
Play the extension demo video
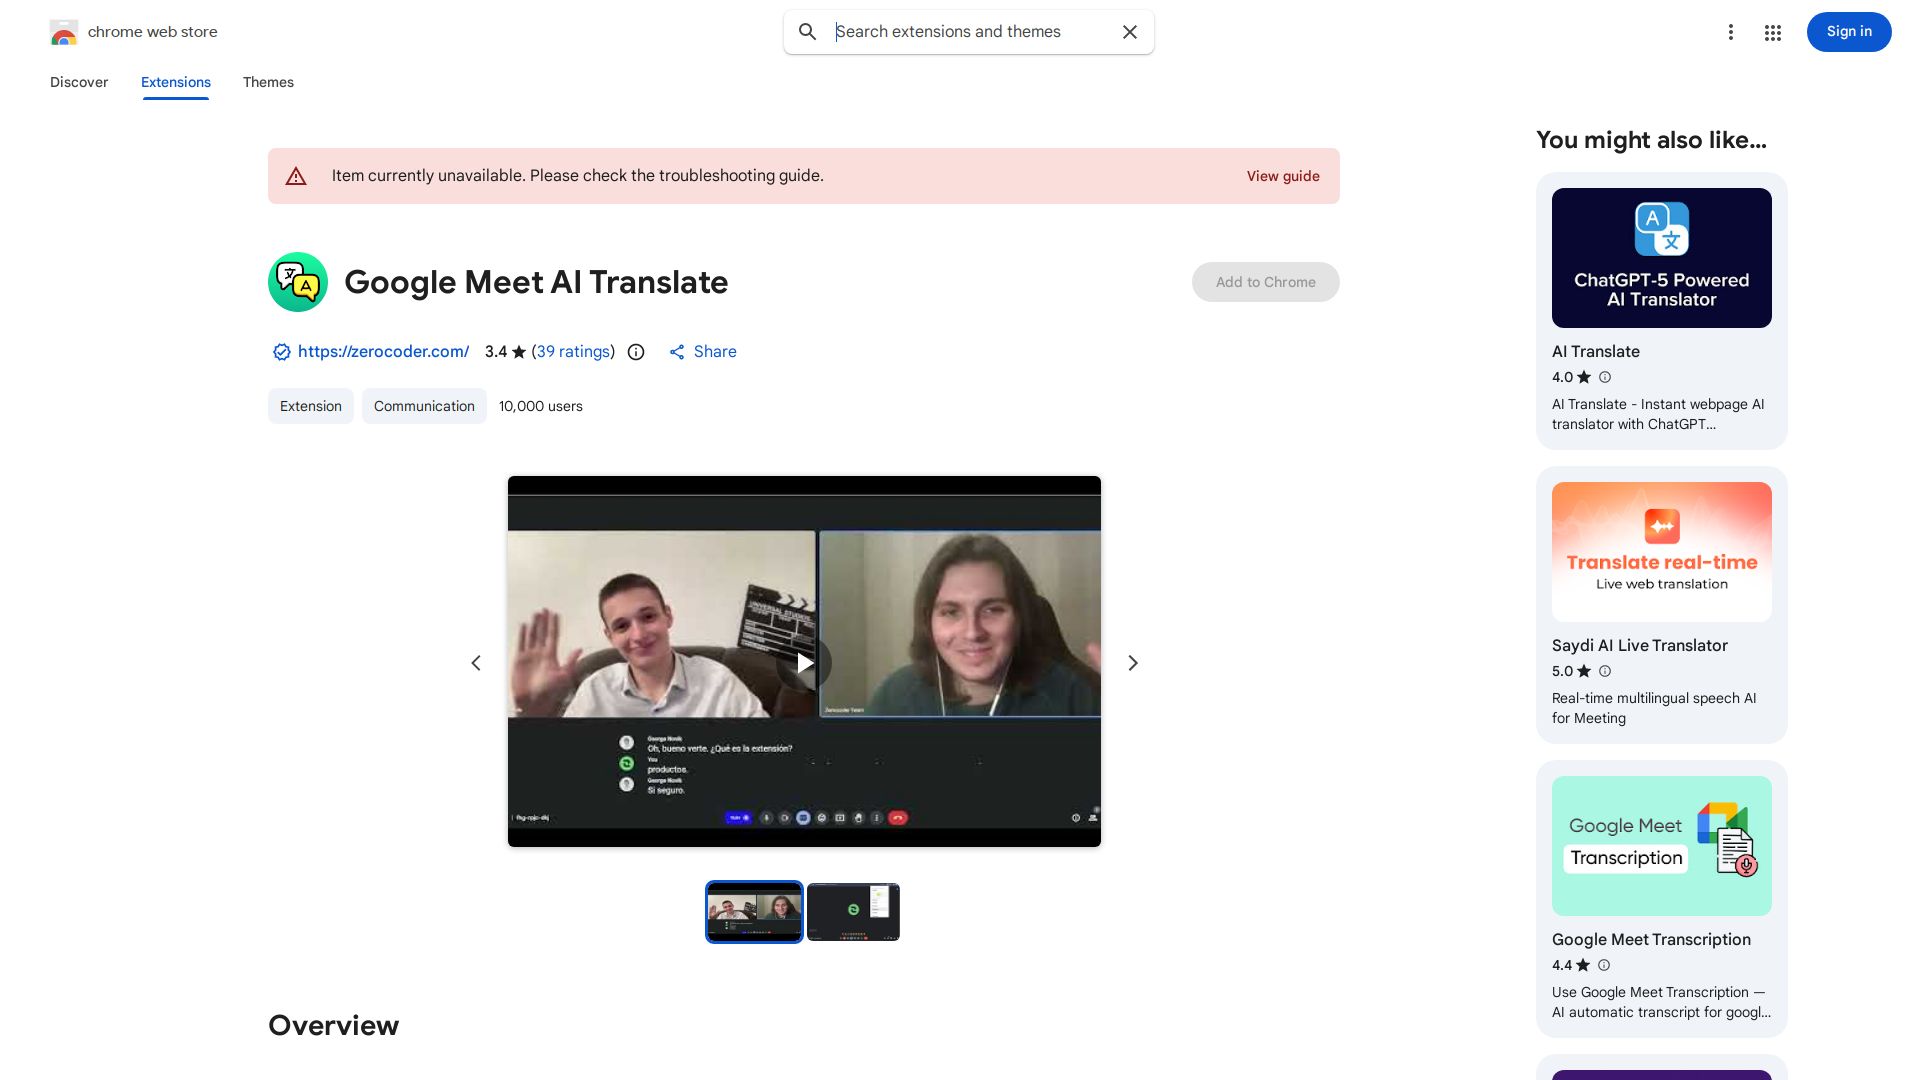(x=804, y=662)
